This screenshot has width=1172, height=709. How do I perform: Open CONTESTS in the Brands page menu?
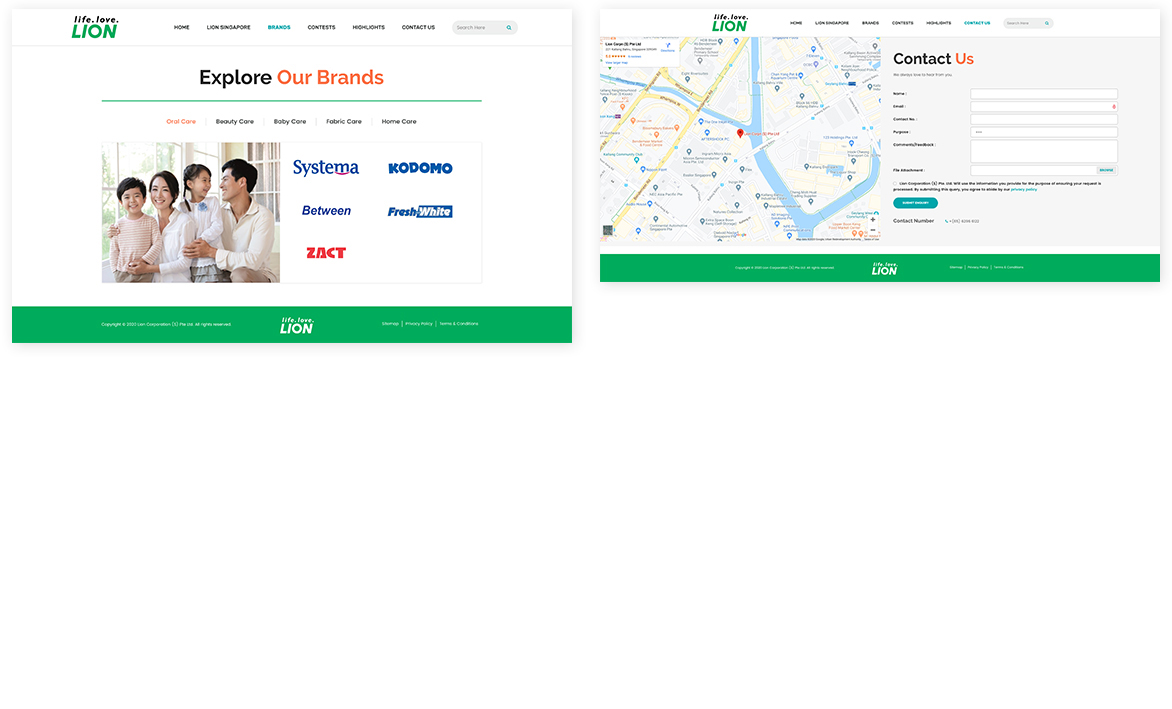coord(321,28)
